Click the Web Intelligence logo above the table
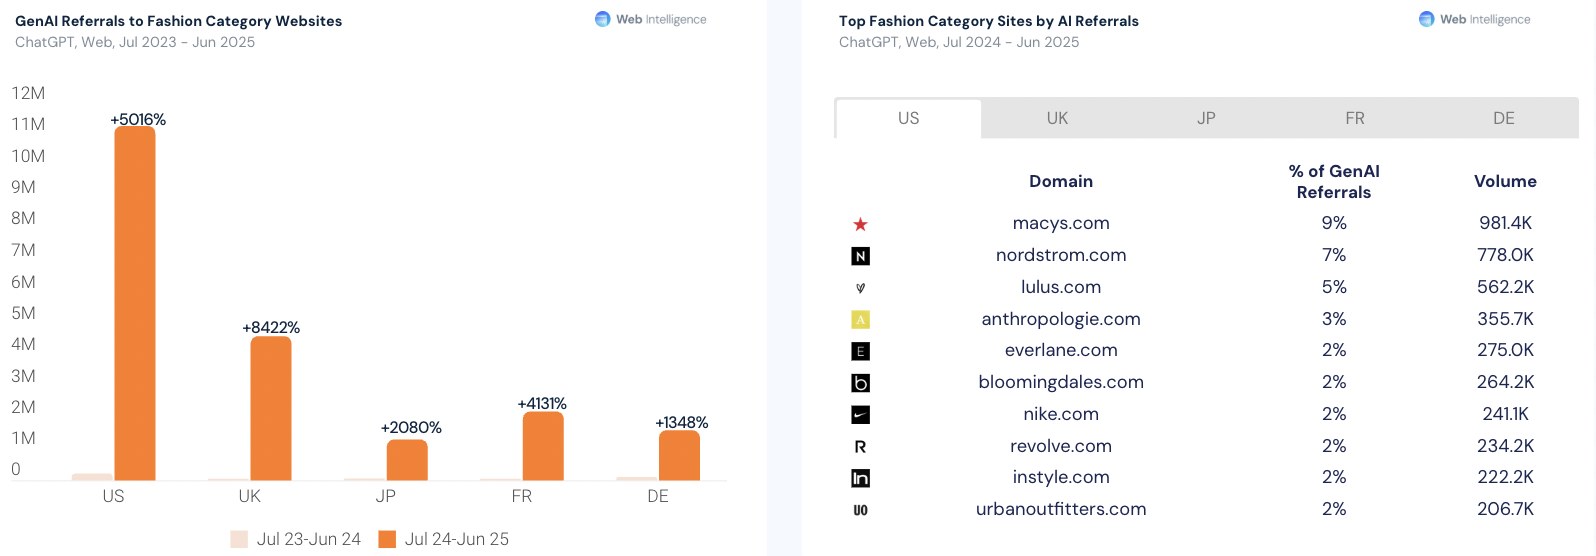The height and width of the screenshot is (556, 1596). (x=1474, y=19)
